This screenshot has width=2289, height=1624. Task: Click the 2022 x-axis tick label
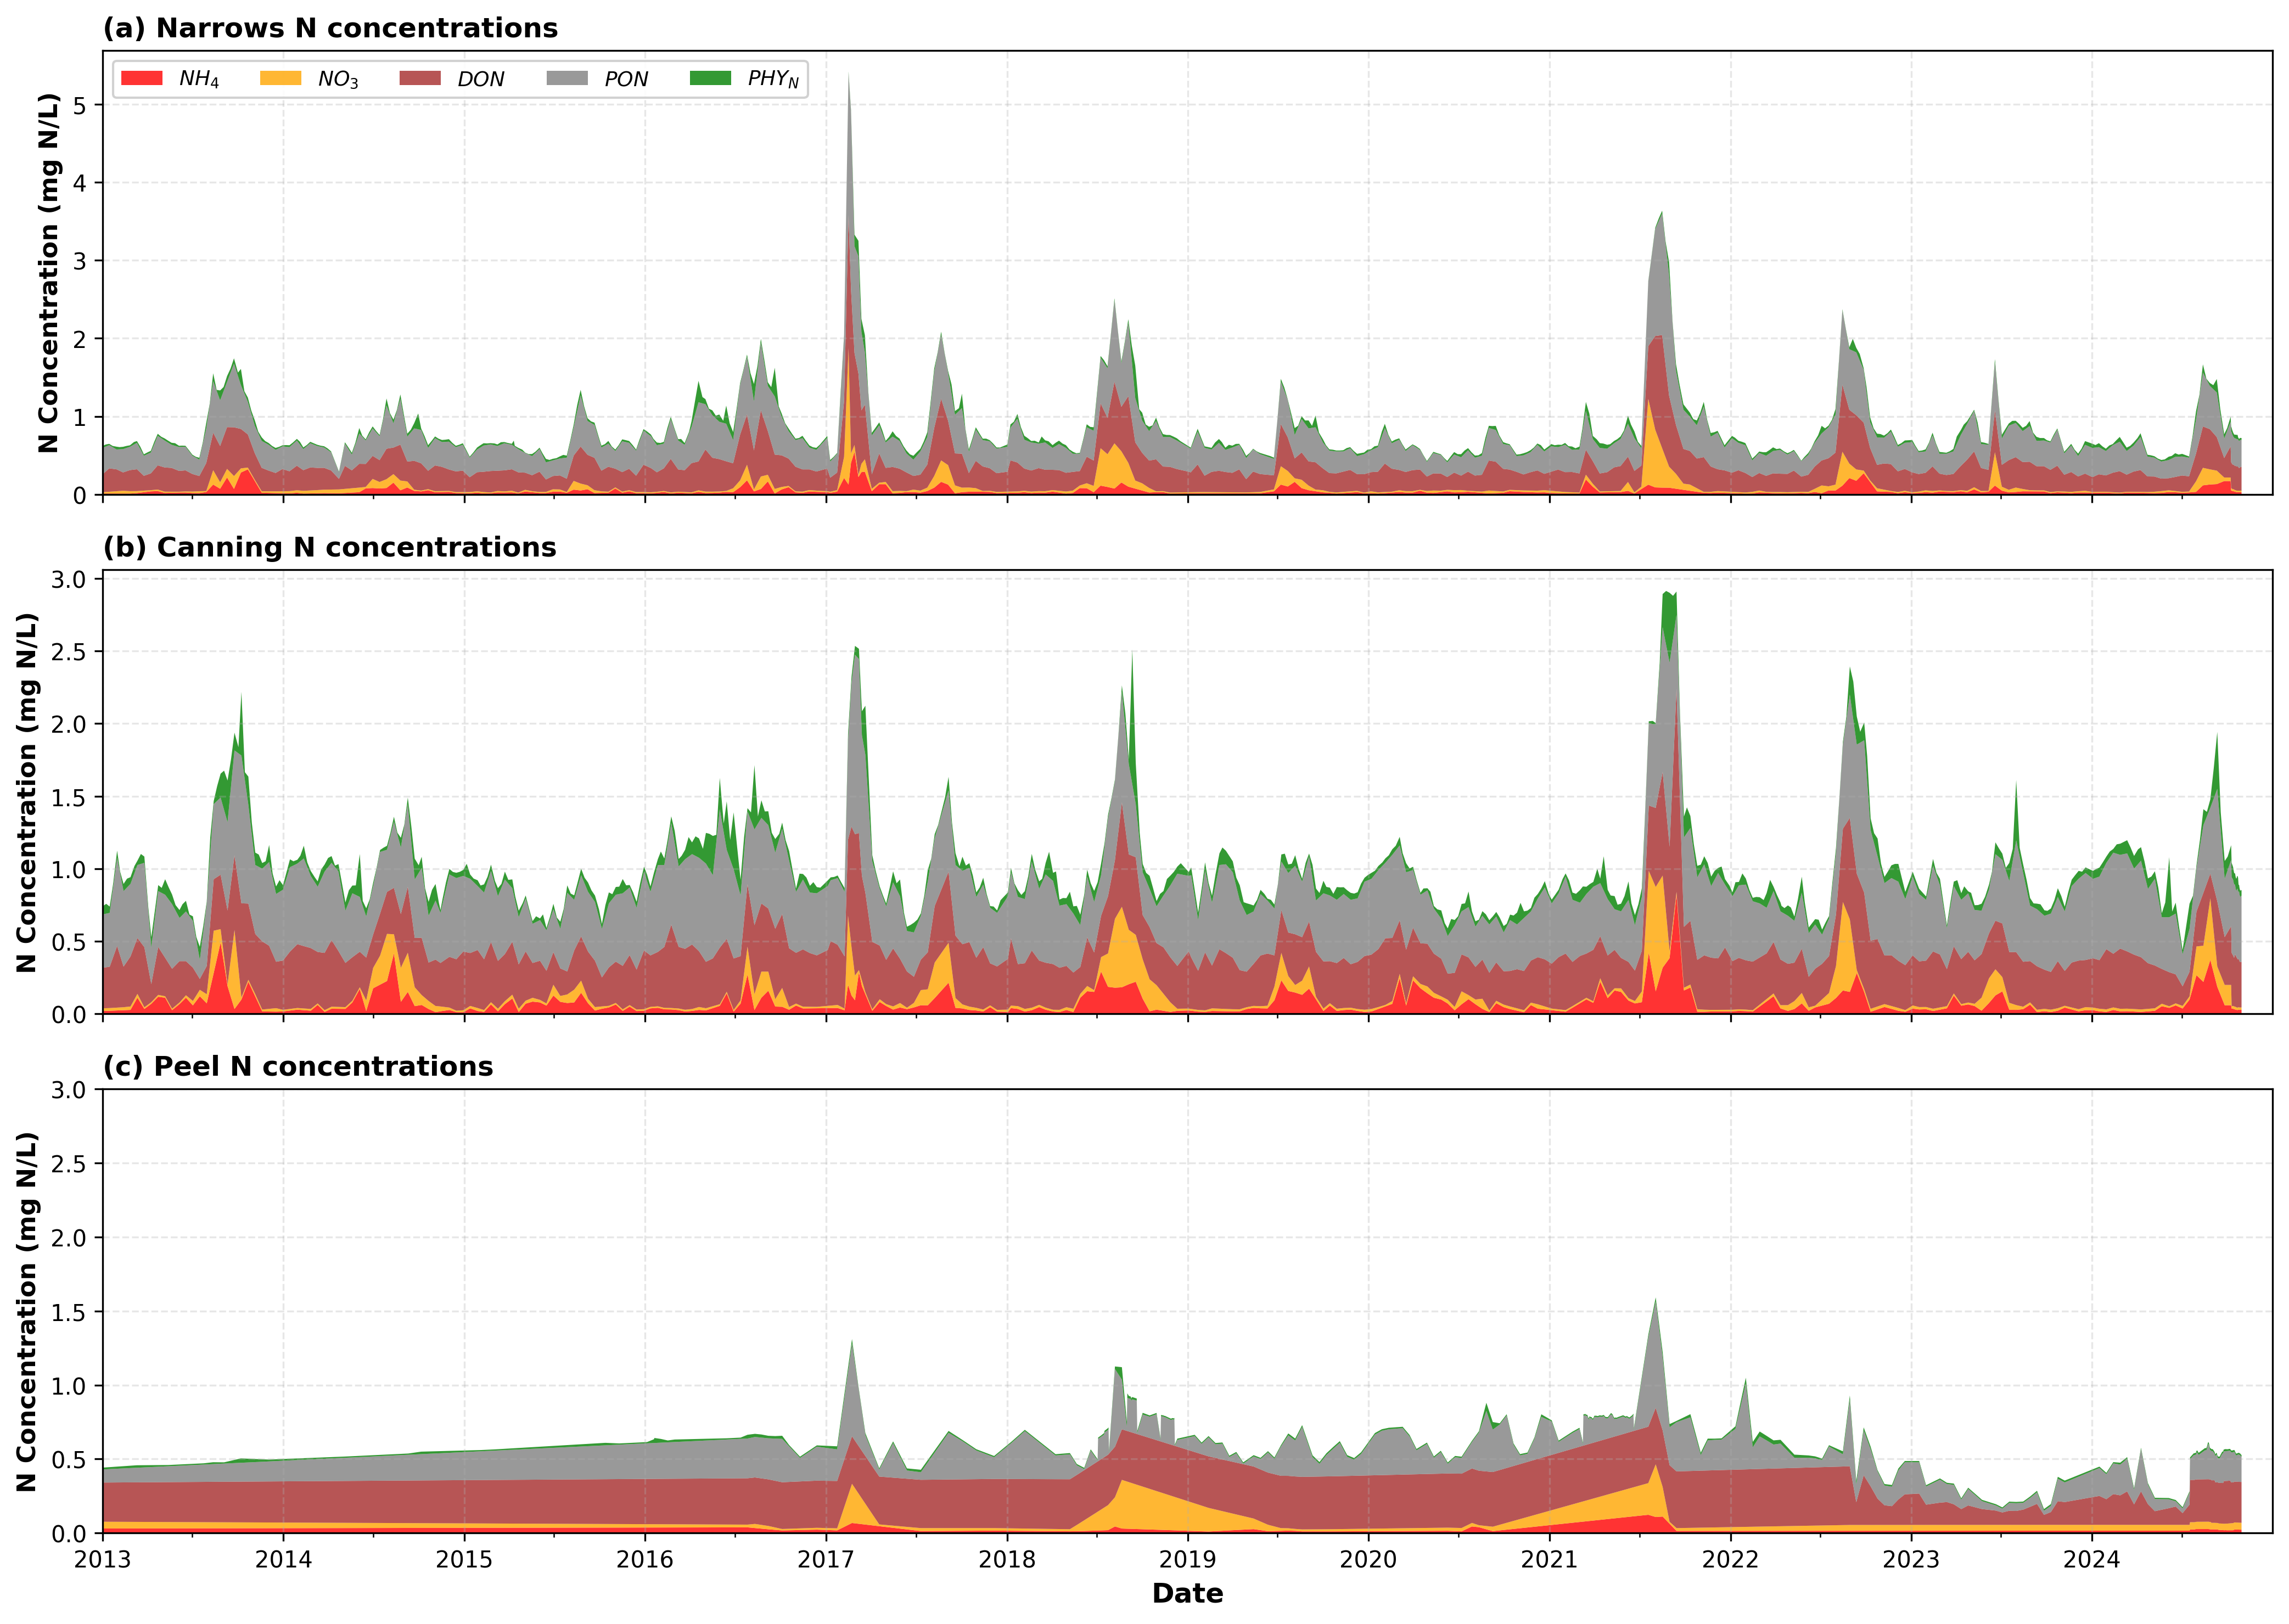click(x=1730, y=1559)
